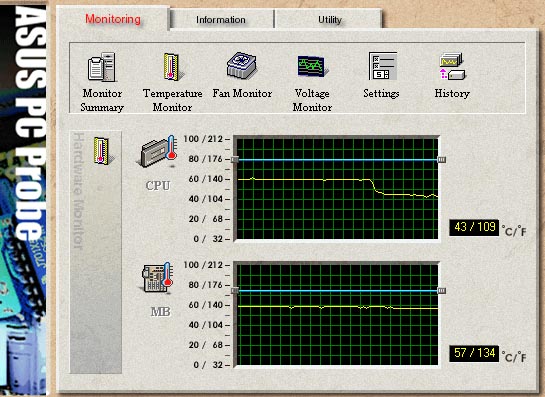This screenshot has height=397, width=545.
Task: Click the Hardware Monitor sidebar thermometer icon
Action: (101, 151)
